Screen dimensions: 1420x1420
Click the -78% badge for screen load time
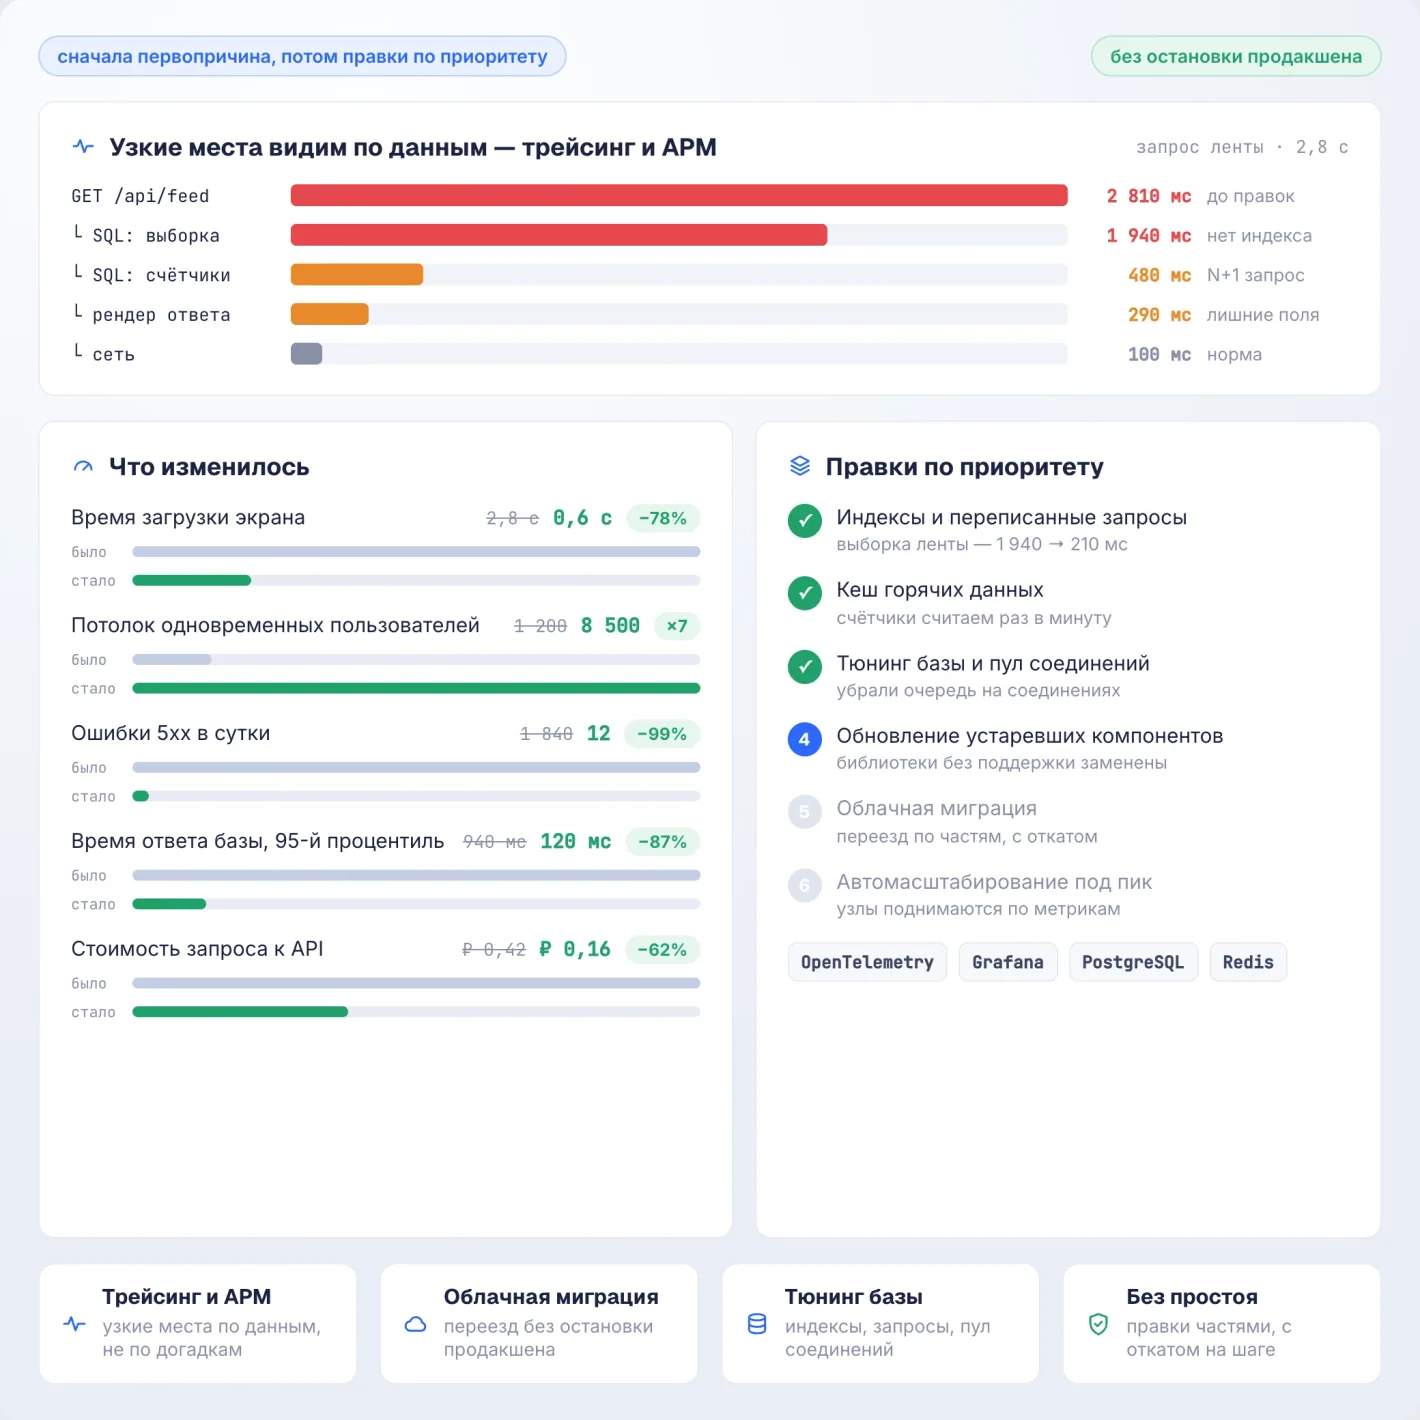tap(663, 518)
